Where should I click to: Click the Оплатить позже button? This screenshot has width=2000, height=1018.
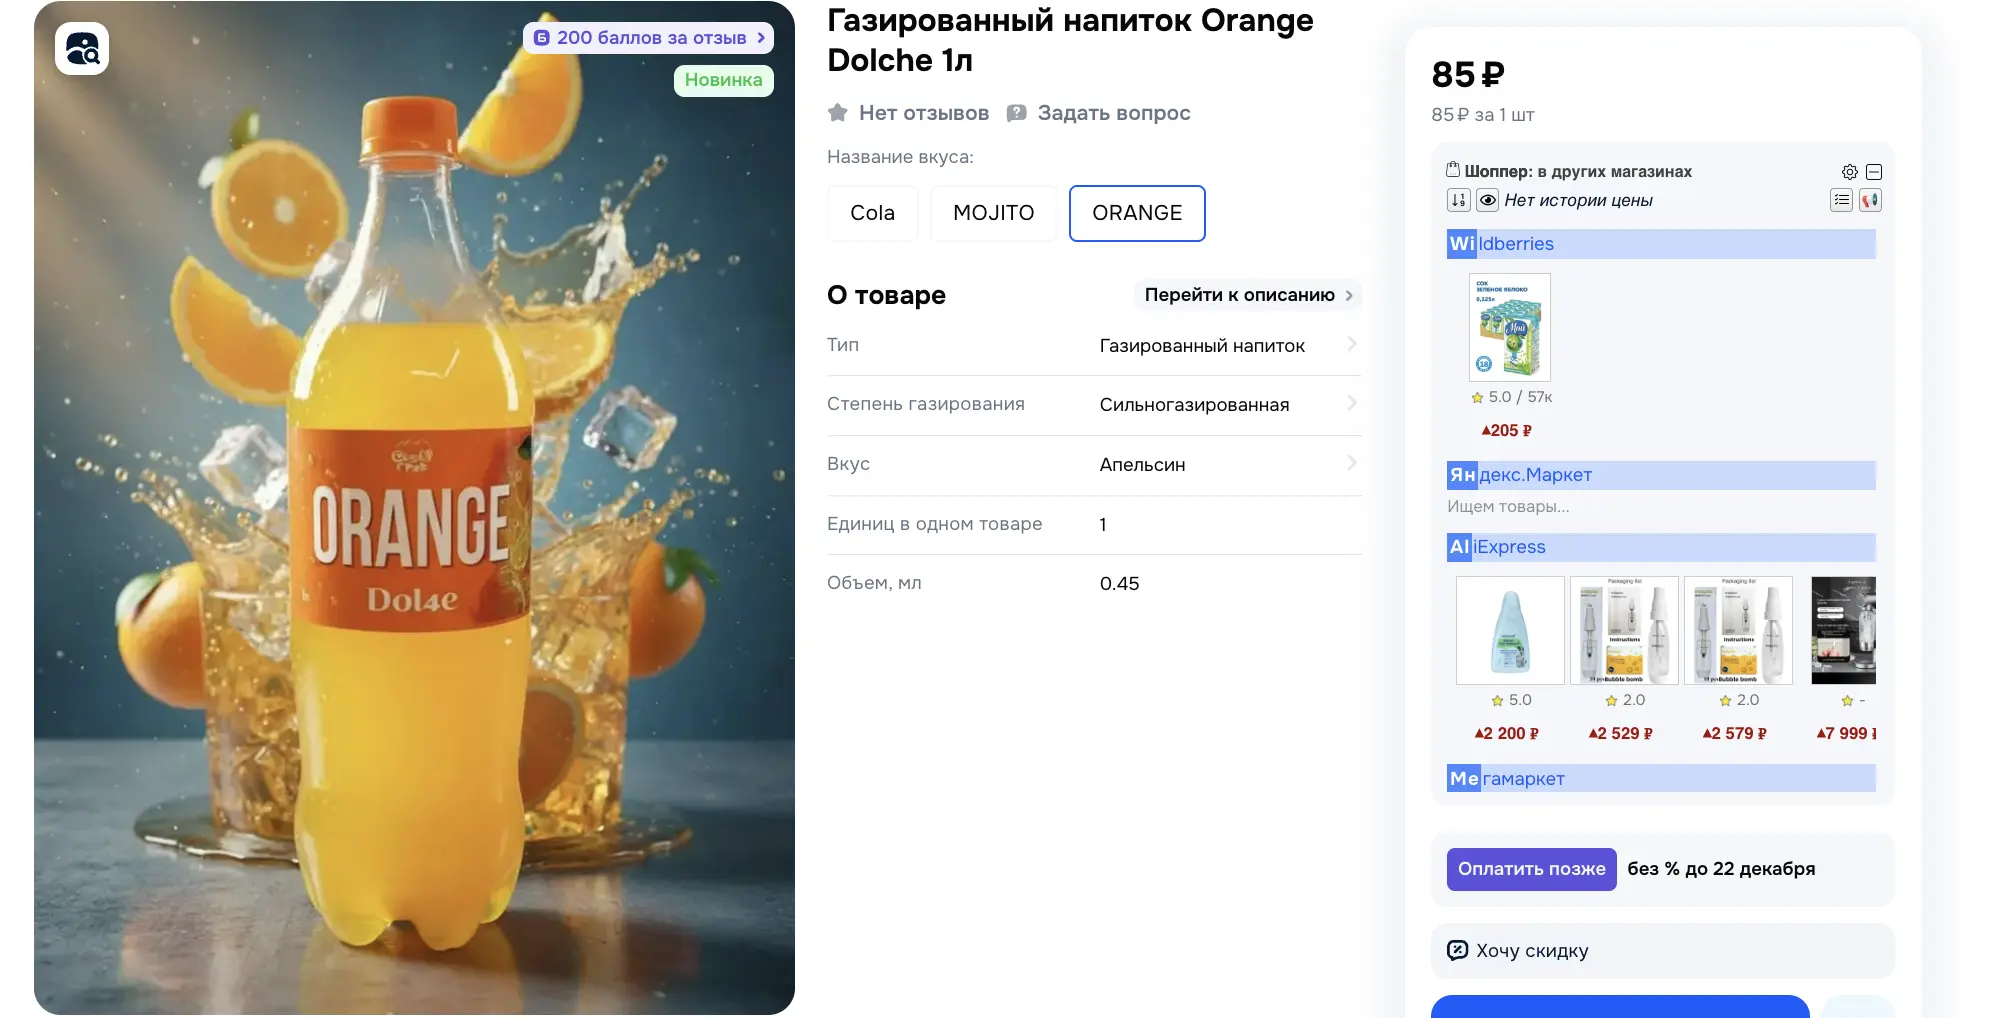1531,869
